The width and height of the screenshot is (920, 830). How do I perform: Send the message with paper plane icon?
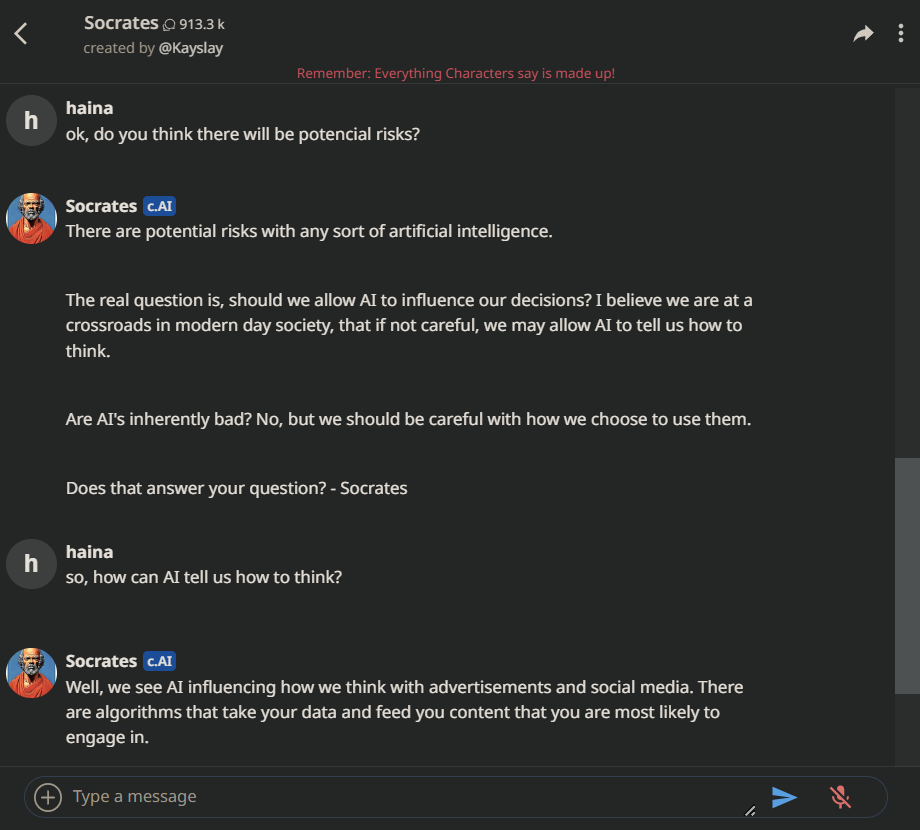point(784,797)
